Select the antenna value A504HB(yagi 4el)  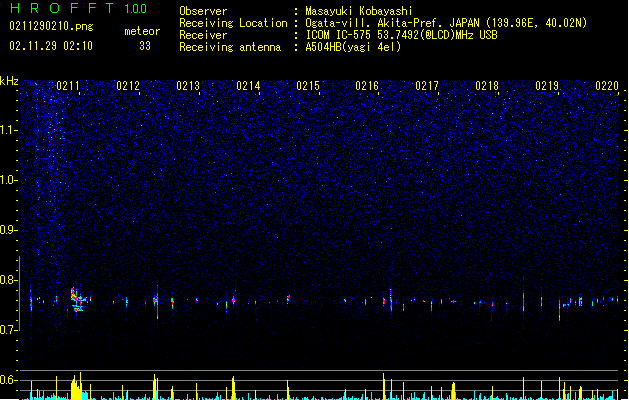tap(353, 47)
